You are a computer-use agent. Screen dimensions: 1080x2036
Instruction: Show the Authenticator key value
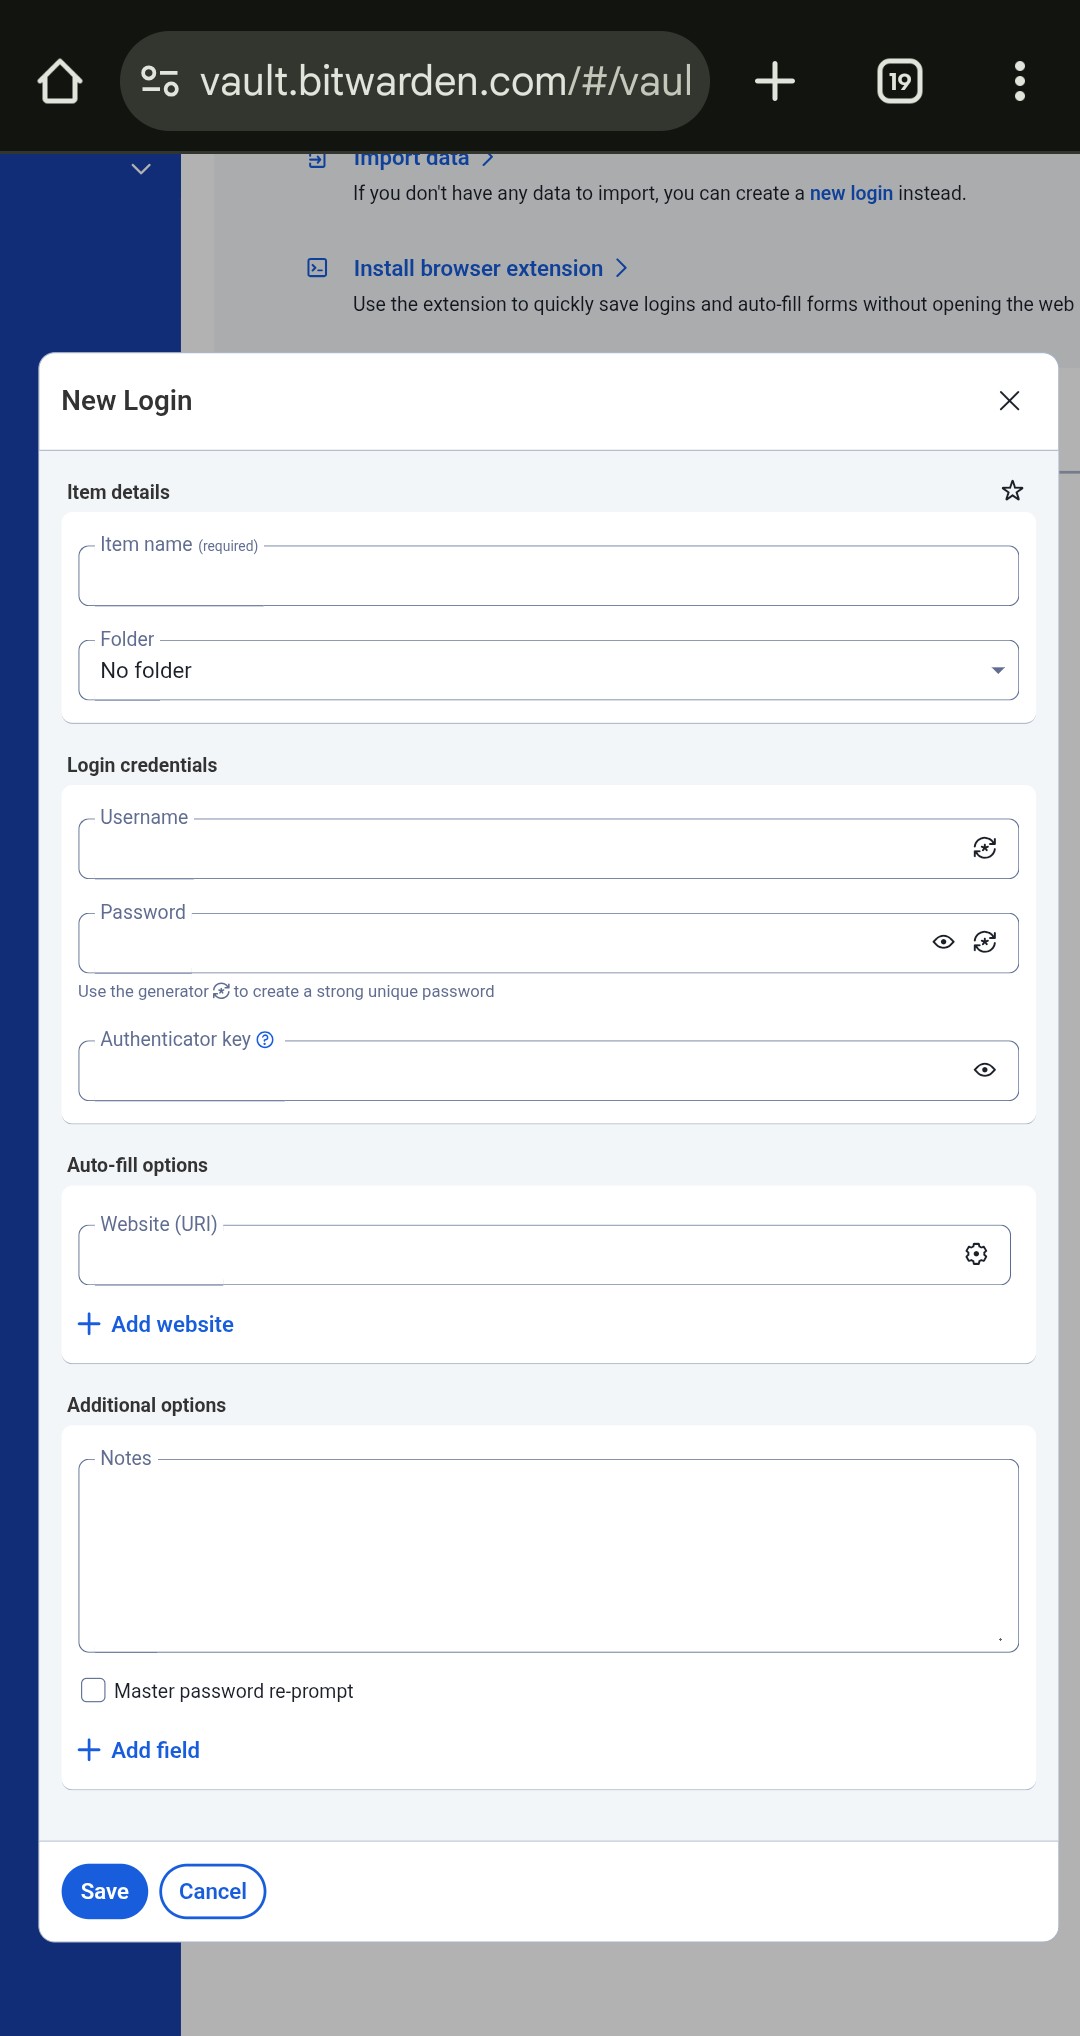984,1070
